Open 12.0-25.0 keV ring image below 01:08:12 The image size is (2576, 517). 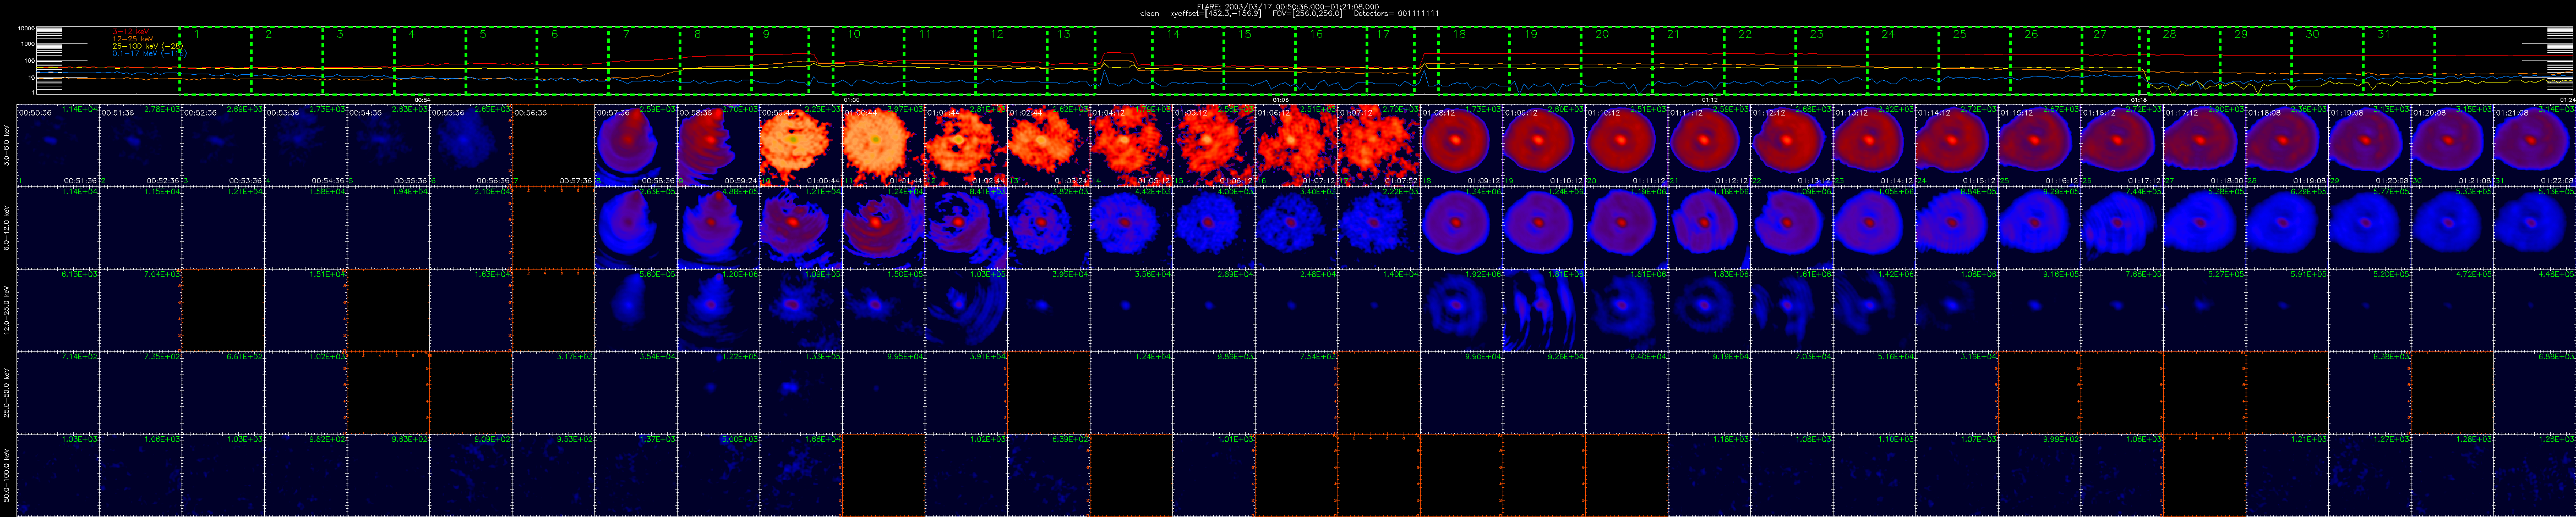point(1461,309)
